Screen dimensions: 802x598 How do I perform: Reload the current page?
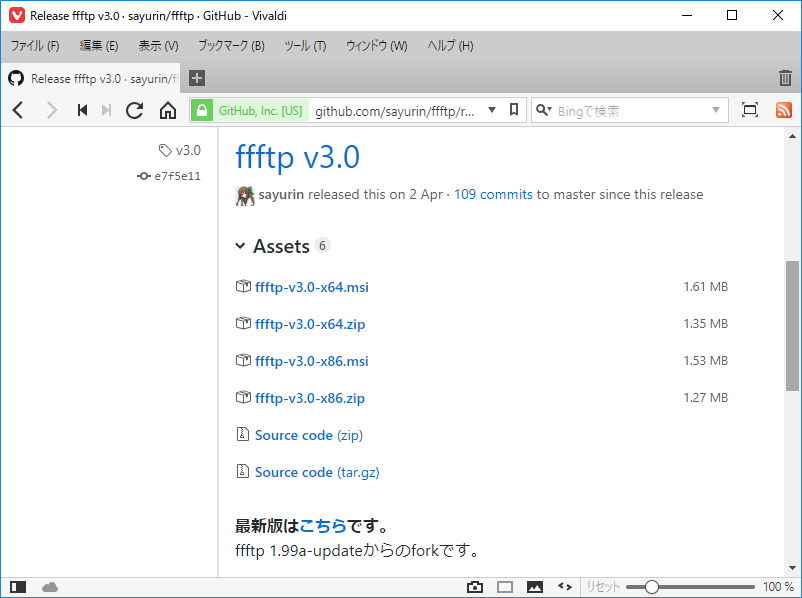click(135, 110)
